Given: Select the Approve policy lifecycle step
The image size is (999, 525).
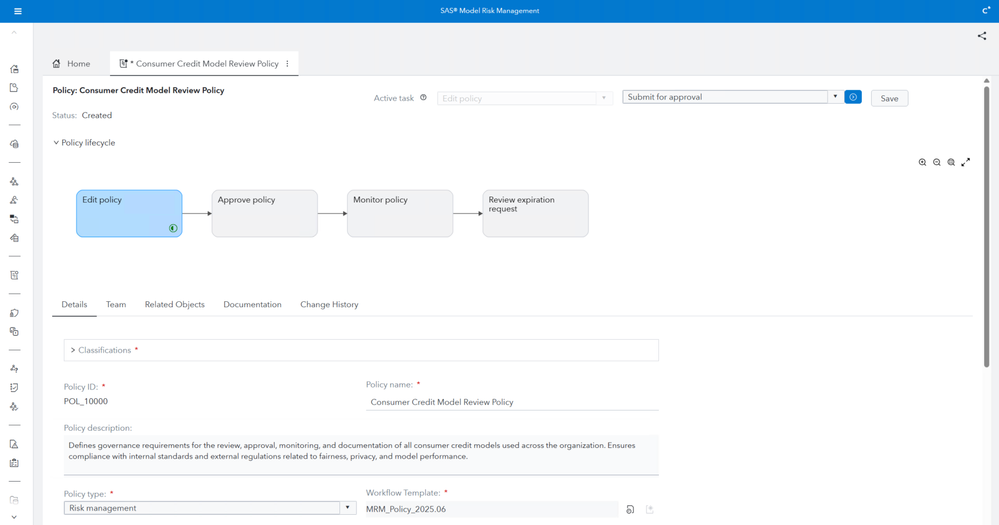Looking at the screenshot, I should 264,213.
